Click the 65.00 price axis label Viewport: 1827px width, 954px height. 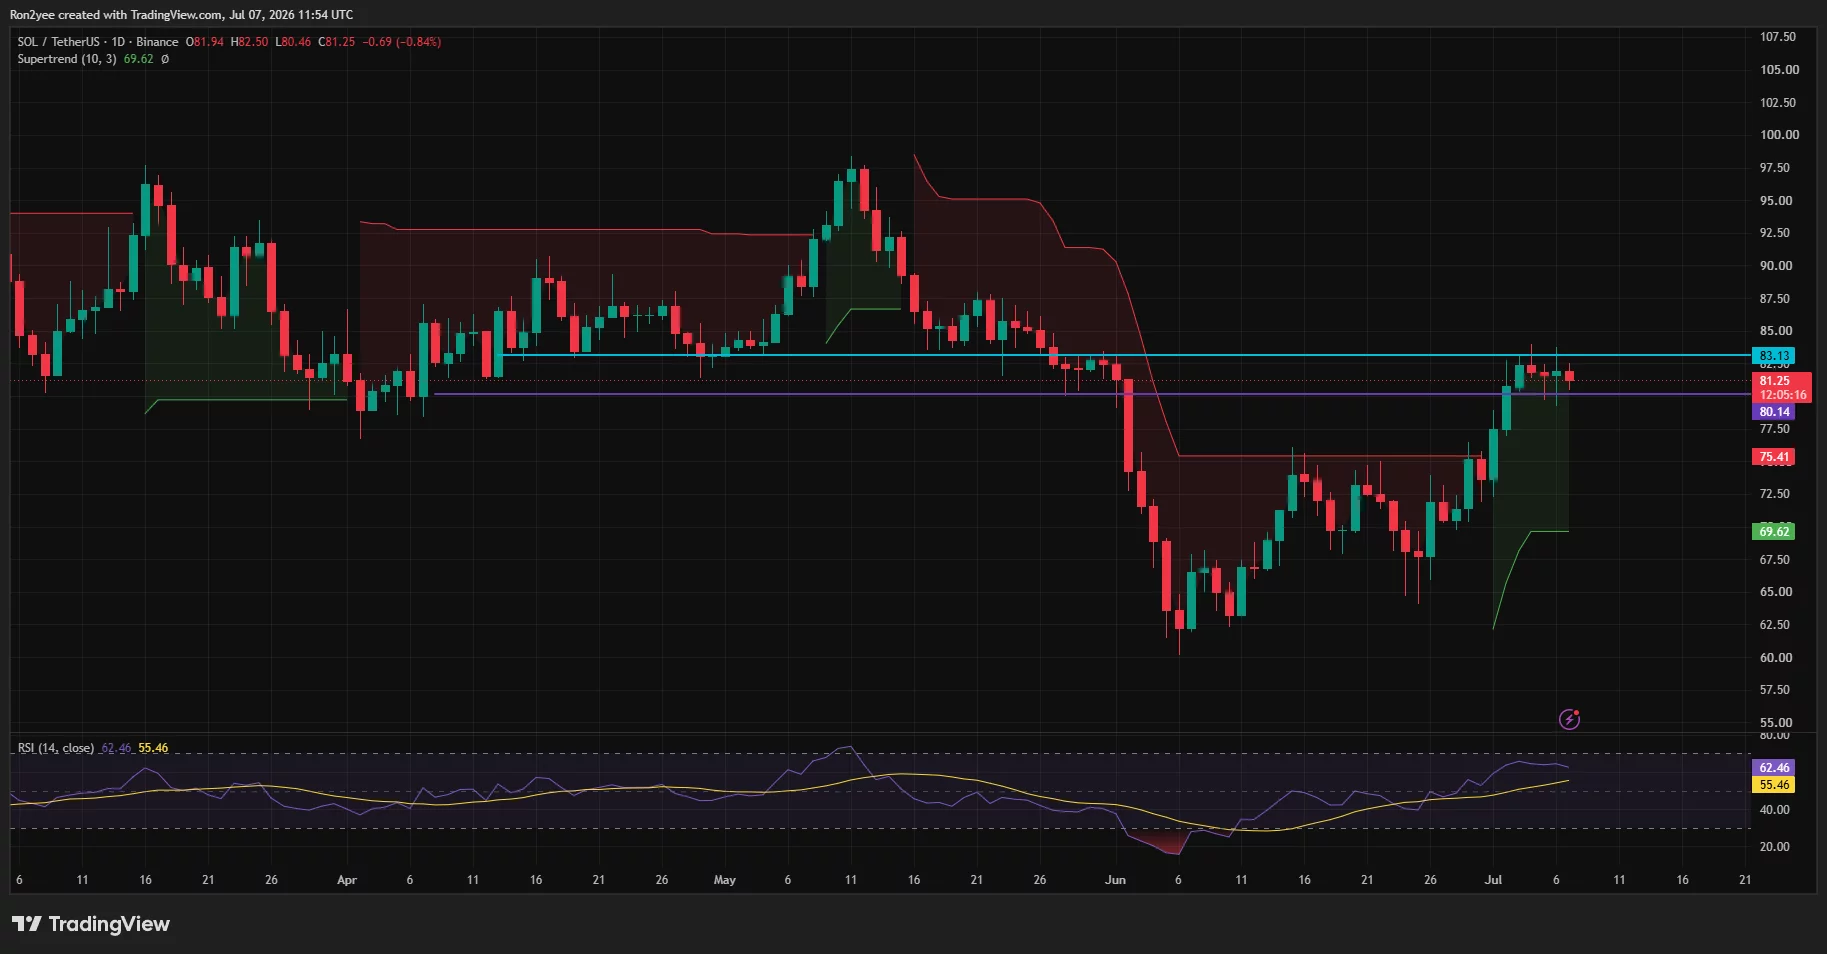coord(1776,592)
